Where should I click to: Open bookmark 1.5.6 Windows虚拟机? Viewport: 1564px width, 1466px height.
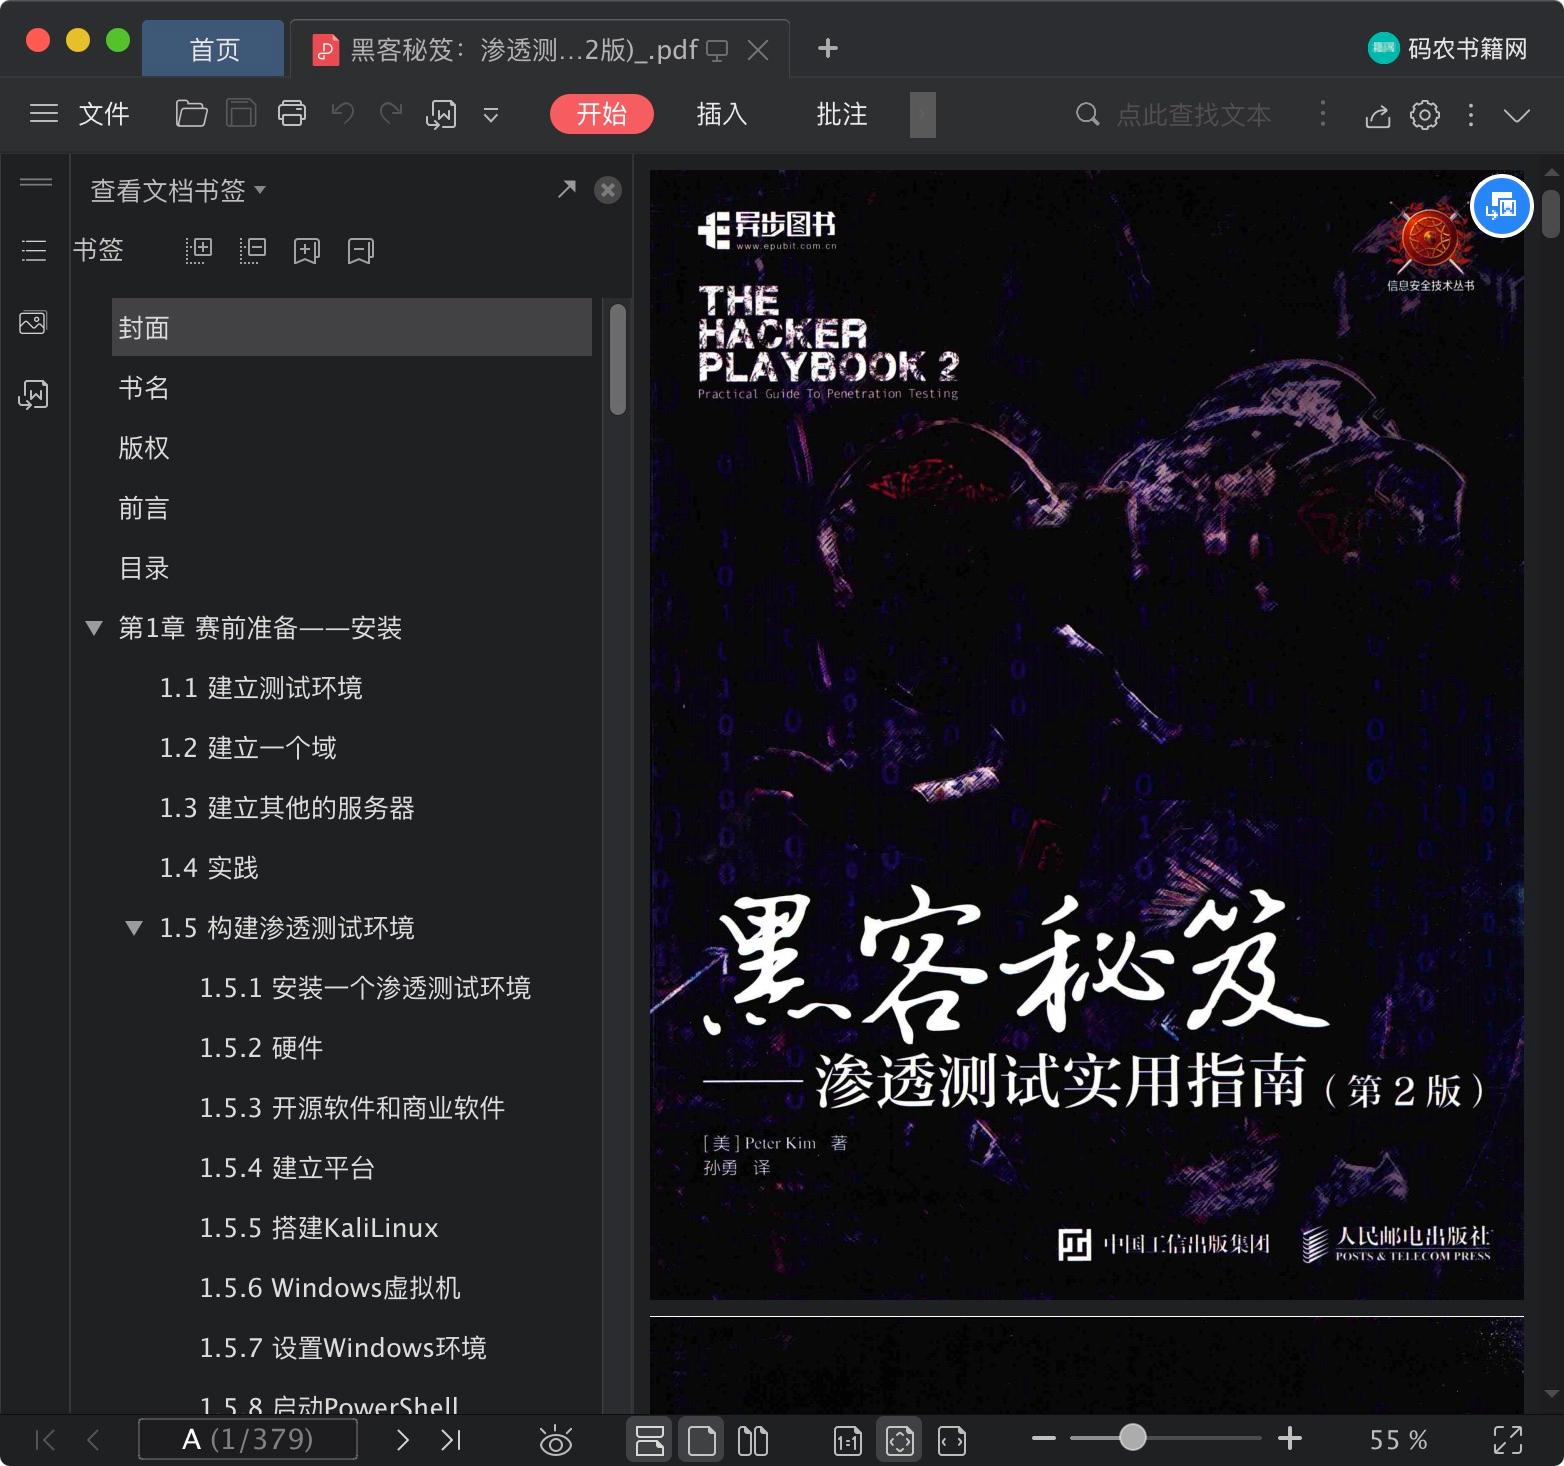(330, 1288)
